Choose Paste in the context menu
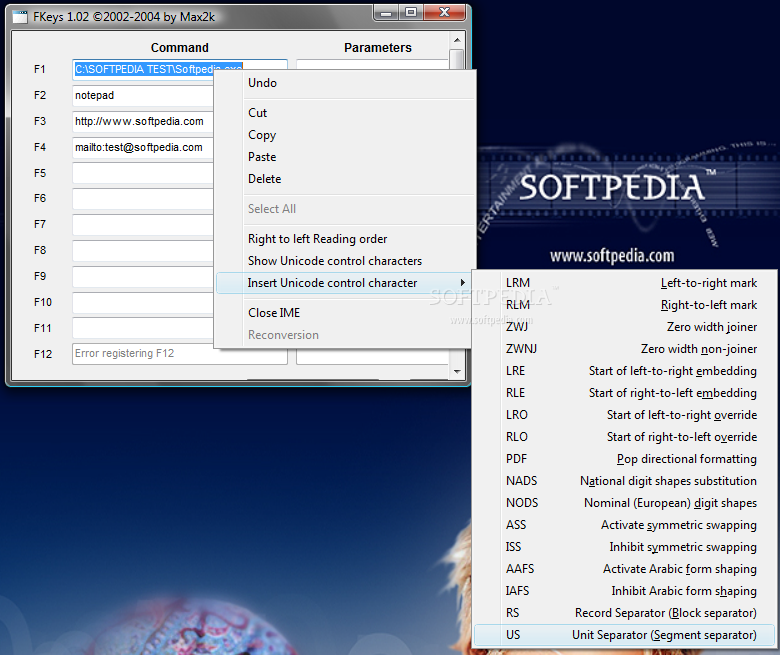780x655 pixels. click(344, 157)
